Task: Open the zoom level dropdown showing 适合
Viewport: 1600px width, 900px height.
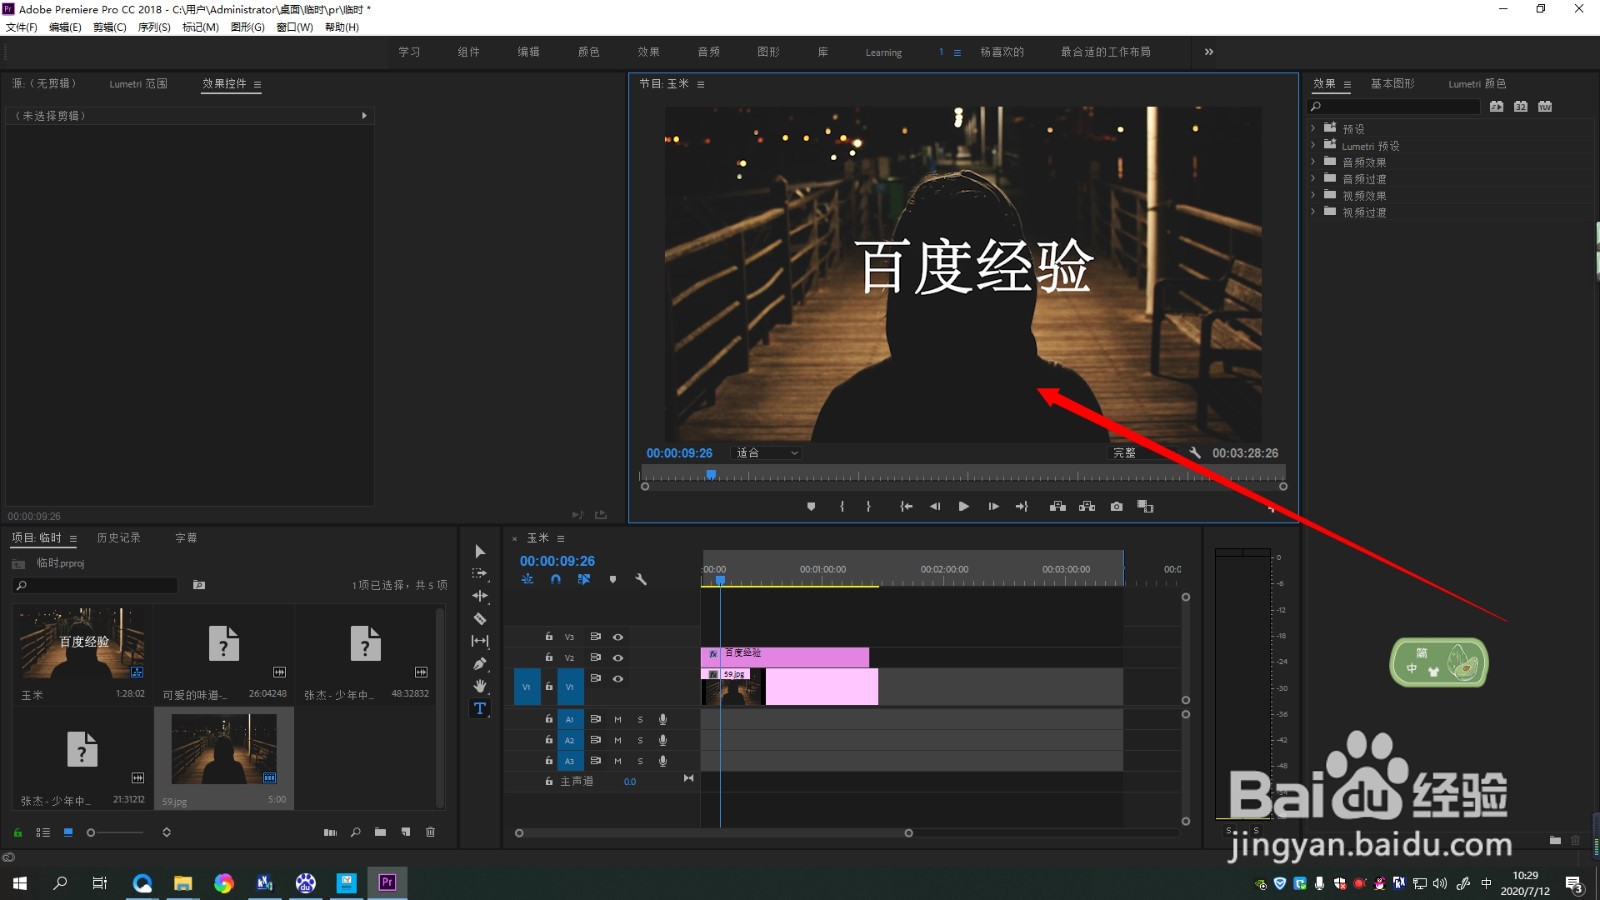Action: point(767,453)
